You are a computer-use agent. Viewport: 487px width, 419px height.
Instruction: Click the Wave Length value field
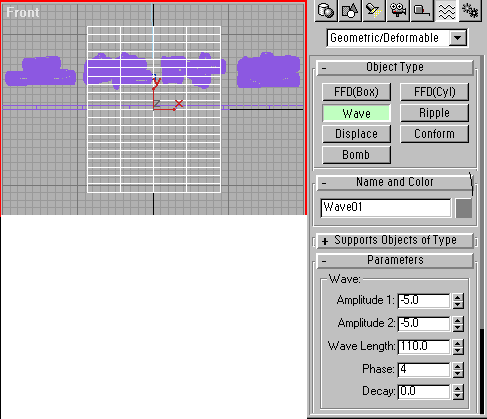click(x=424, y=346)
